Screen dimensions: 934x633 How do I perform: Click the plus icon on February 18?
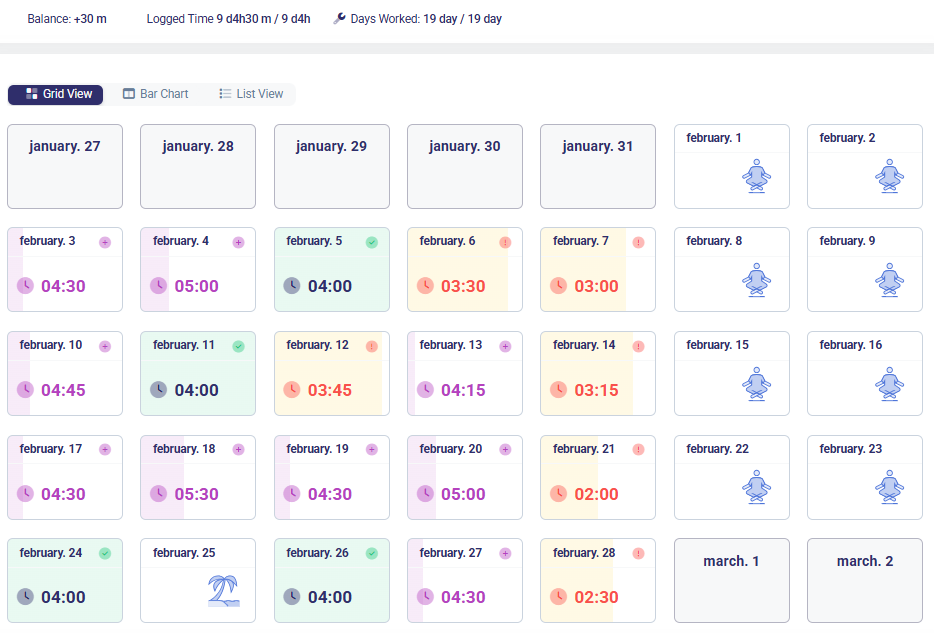coord(238,450)
